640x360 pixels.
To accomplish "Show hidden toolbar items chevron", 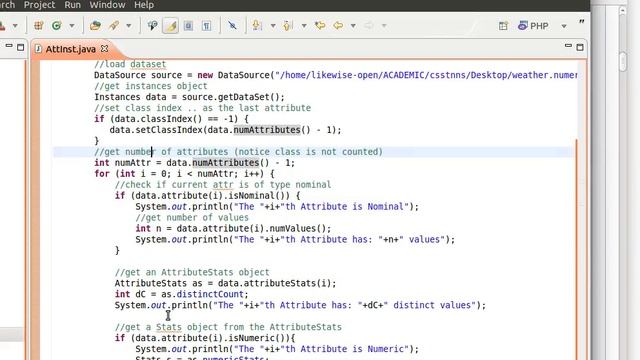I will [581, 22].
